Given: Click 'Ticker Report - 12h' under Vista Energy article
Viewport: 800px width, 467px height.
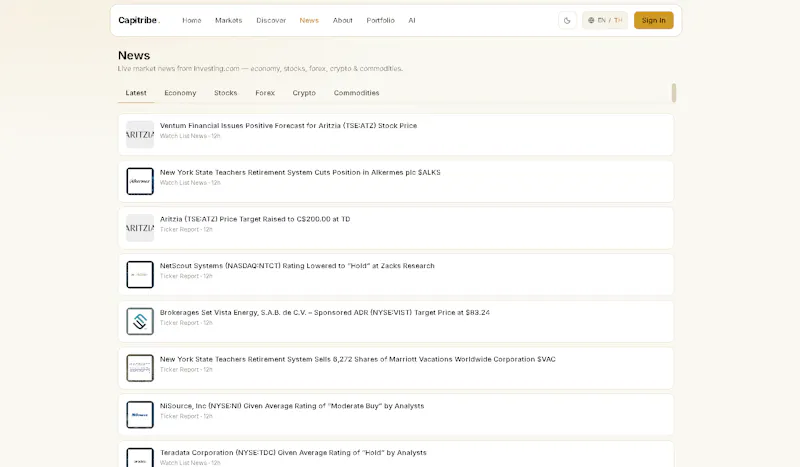Looking at the screenshot, I should 186,323.
